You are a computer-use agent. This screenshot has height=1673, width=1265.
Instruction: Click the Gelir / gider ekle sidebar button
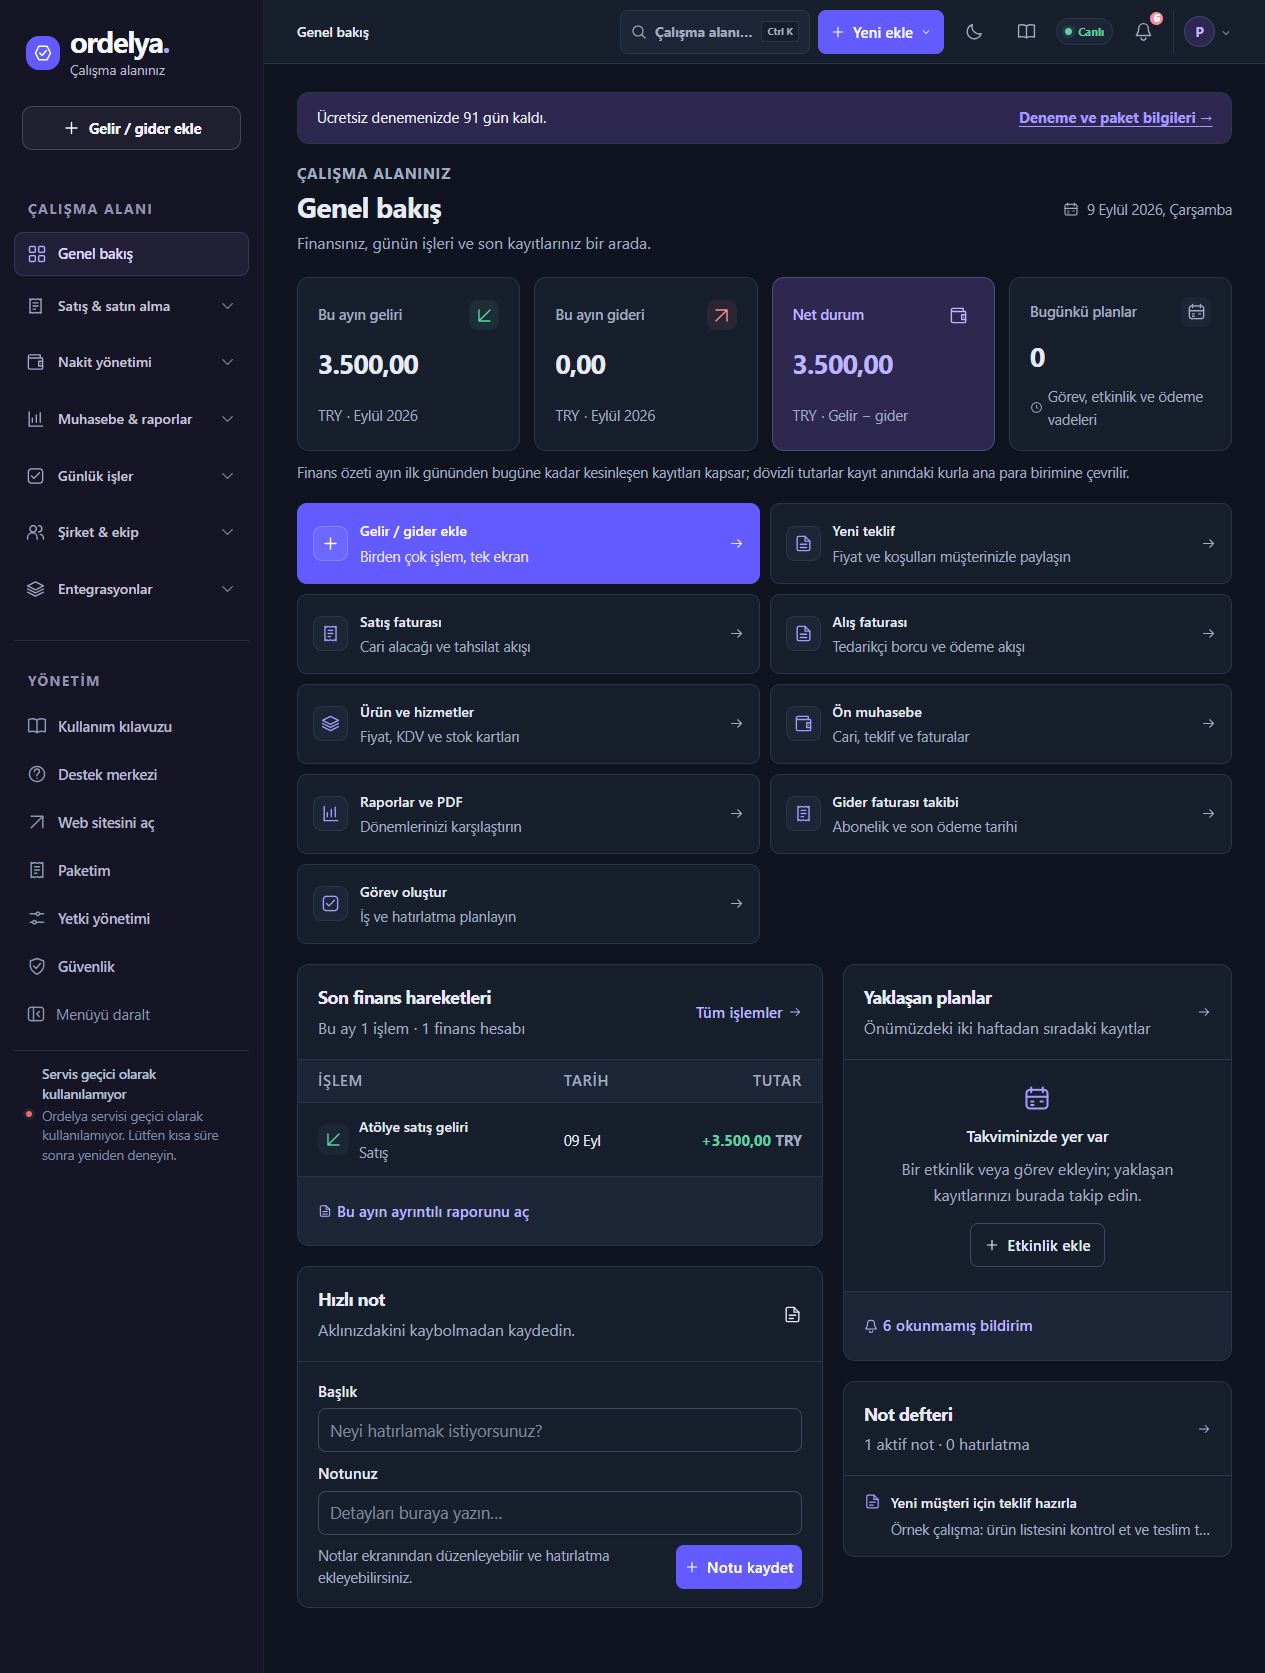(131, 128)
